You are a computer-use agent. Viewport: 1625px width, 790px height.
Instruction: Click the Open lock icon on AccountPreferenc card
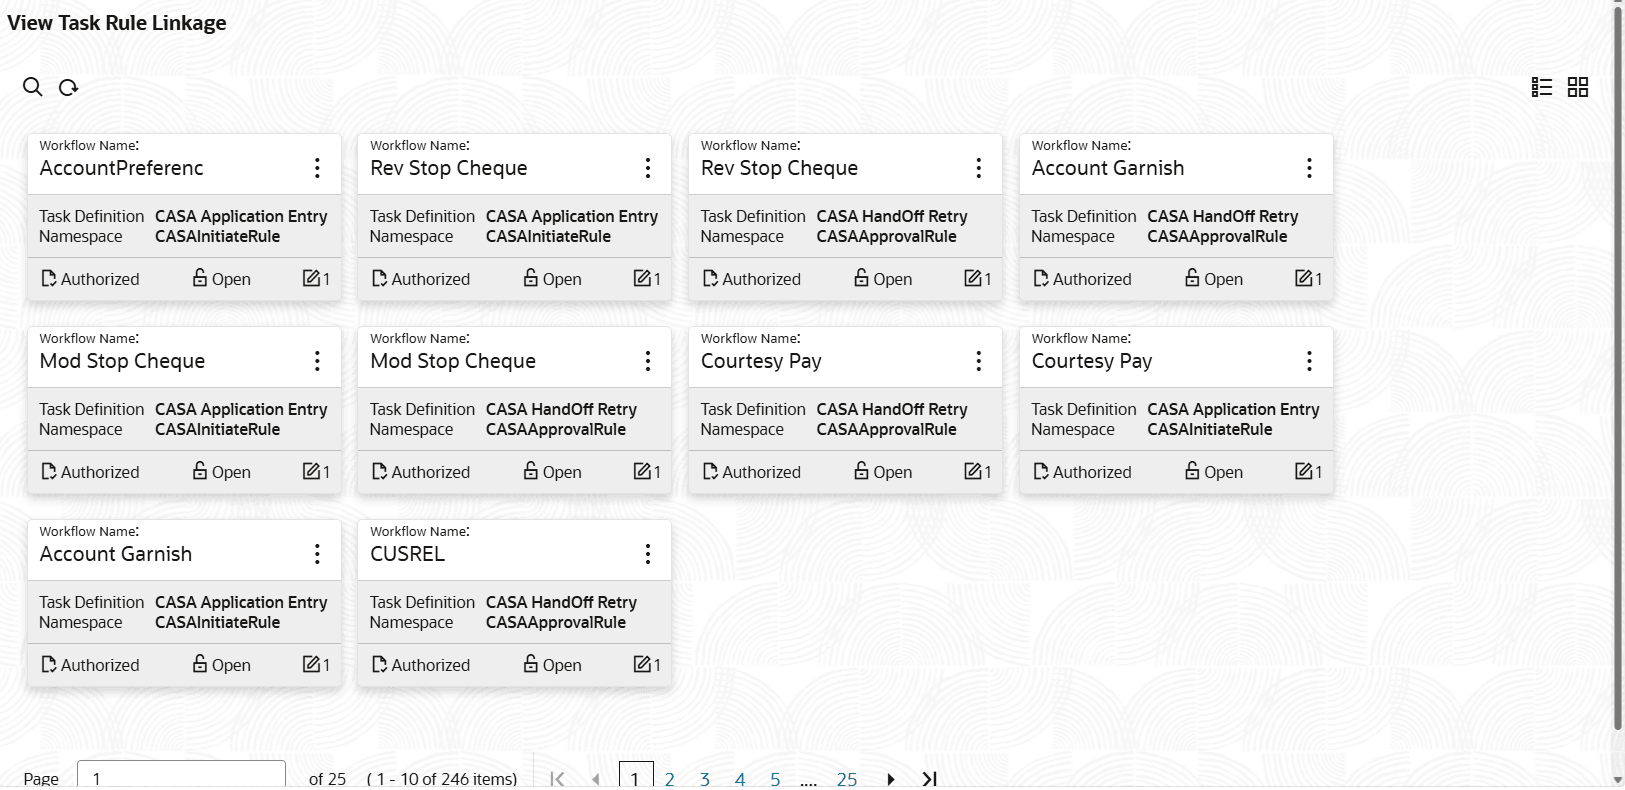[200, 277]
